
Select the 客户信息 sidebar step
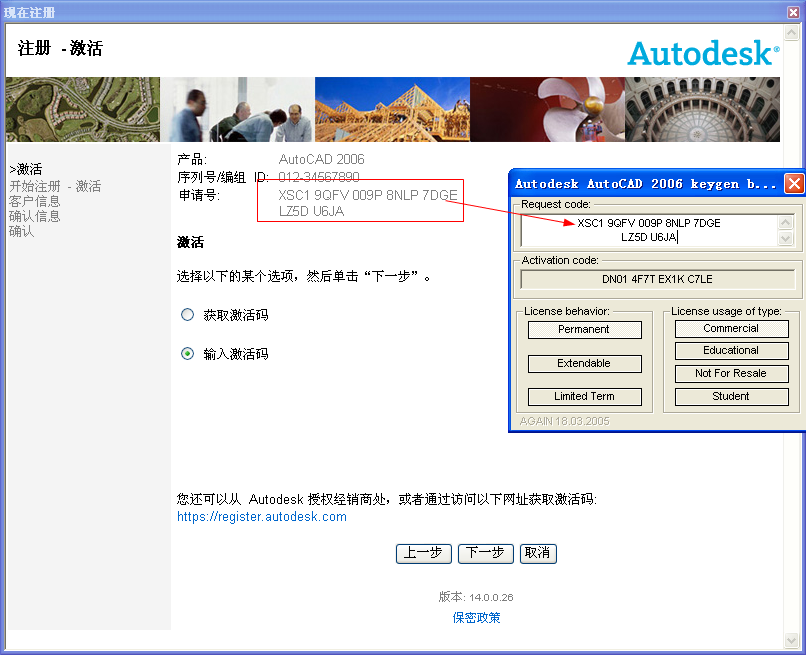coord(34,201)
